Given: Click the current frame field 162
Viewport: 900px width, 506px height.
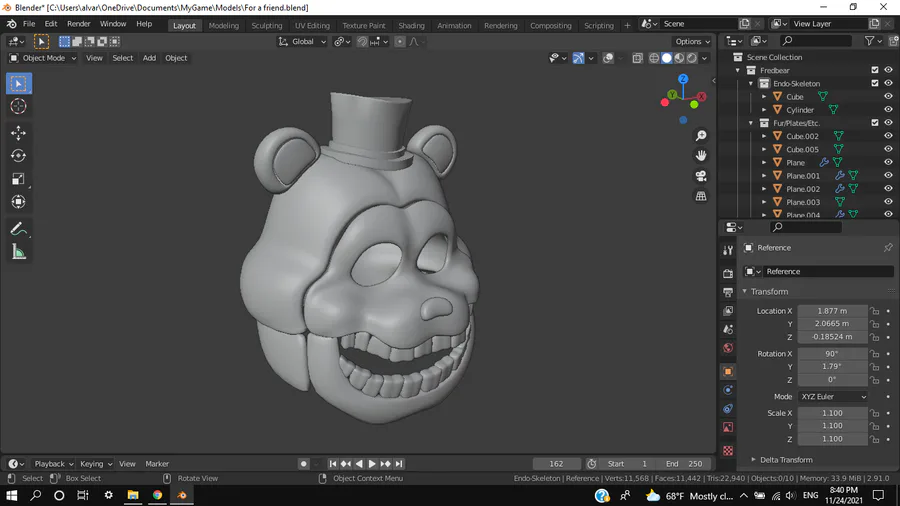Looking at the screenshot, I should tap(556, 464).
